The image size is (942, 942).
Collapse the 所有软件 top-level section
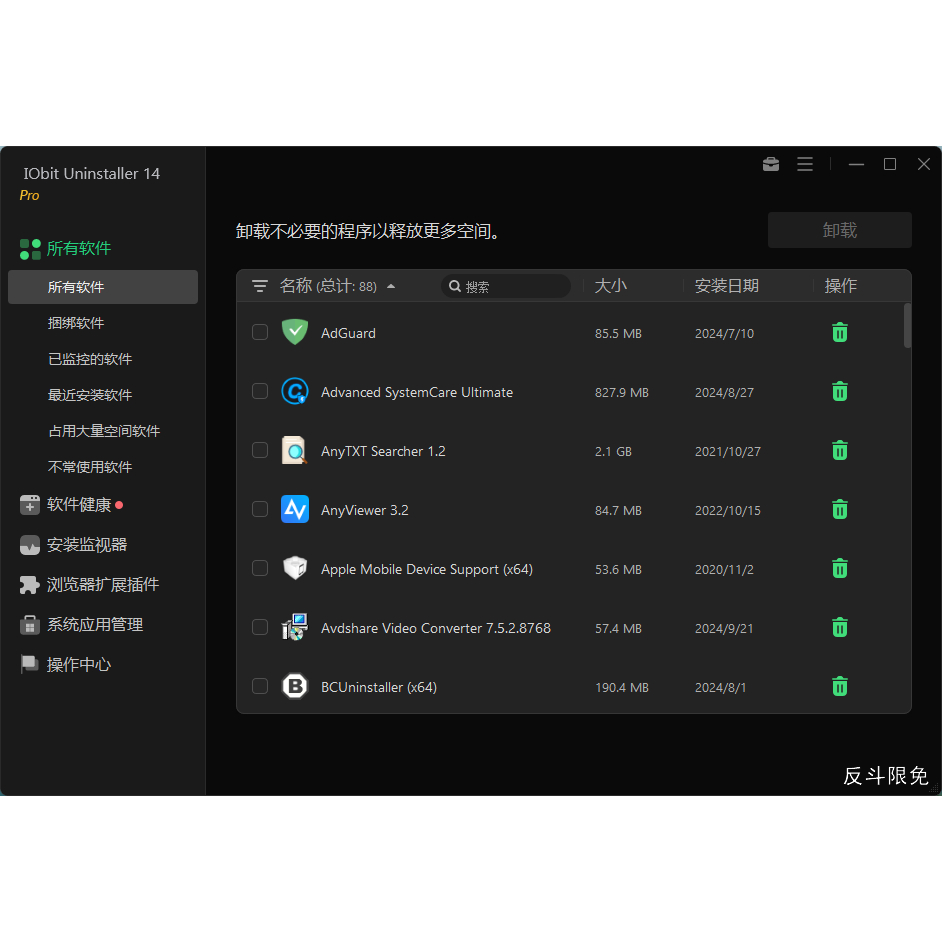78,249
